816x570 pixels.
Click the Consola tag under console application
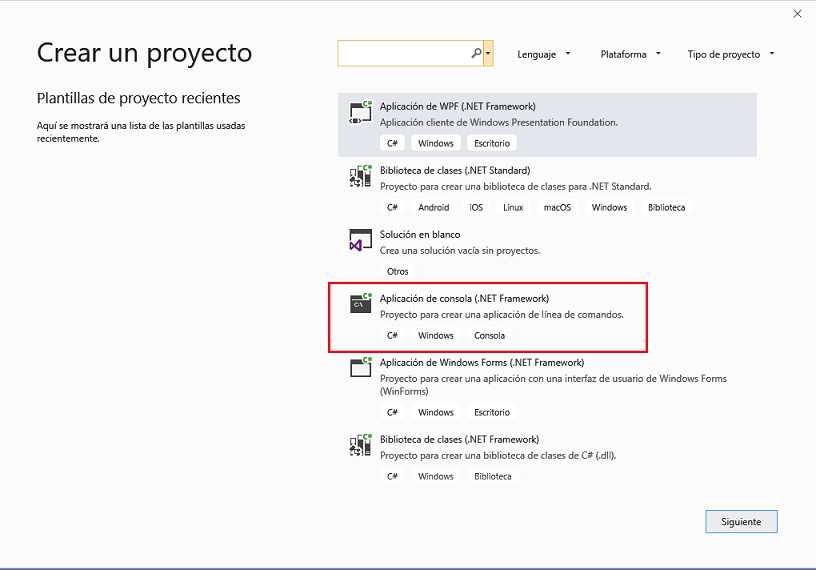coord(489,335)
